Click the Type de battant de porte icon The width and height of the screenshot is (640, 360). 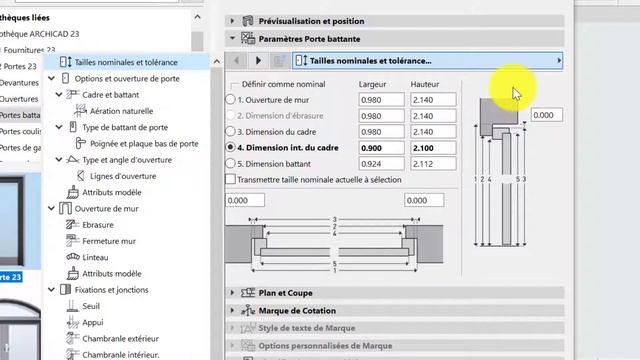pyautogui.click(x=73, y=127)
